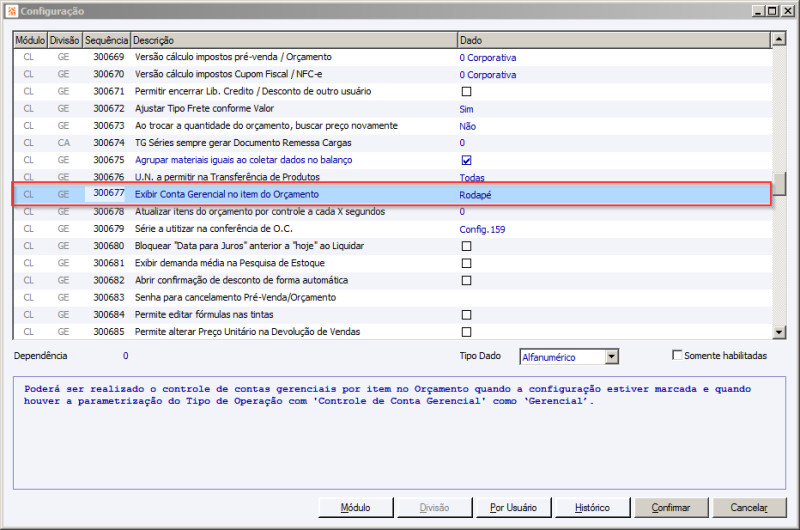Click the Não value in Dado column
This screenshot has width=800, height=530.
click(x=467, y=126)
